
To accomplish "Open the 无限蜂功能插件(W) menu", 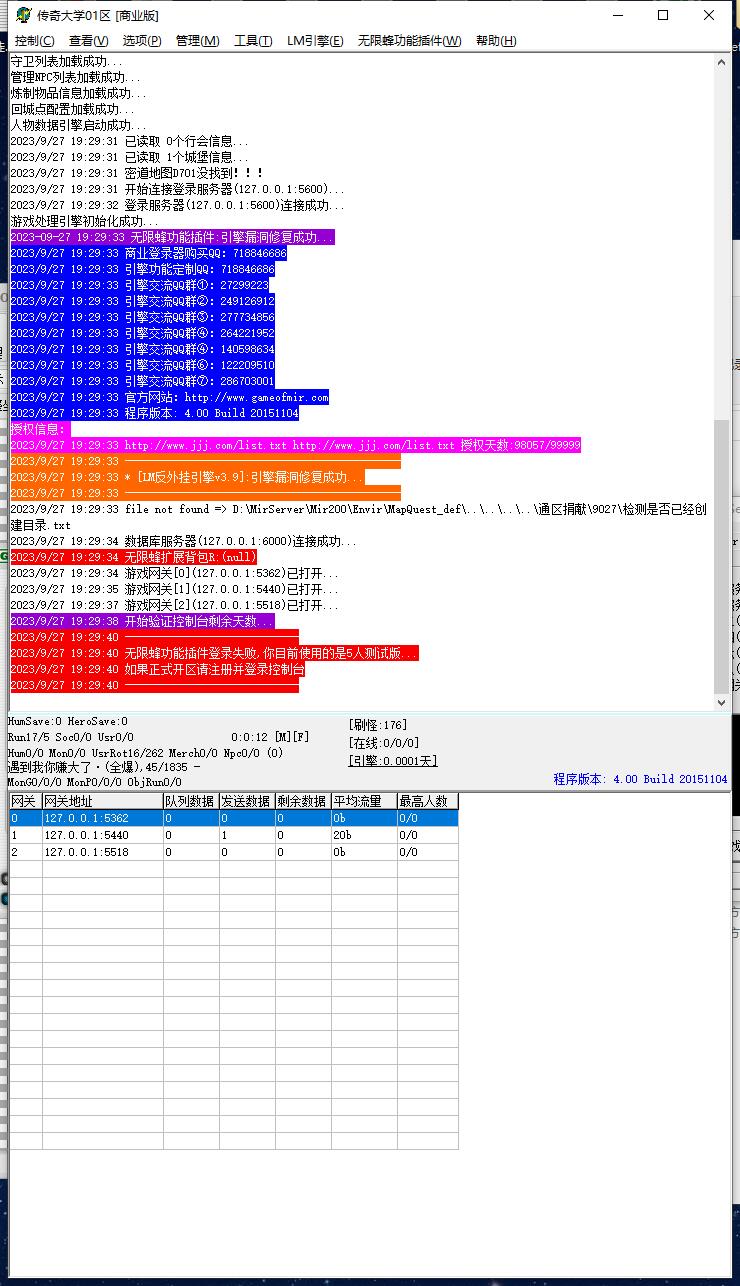I will click(410, 41).
